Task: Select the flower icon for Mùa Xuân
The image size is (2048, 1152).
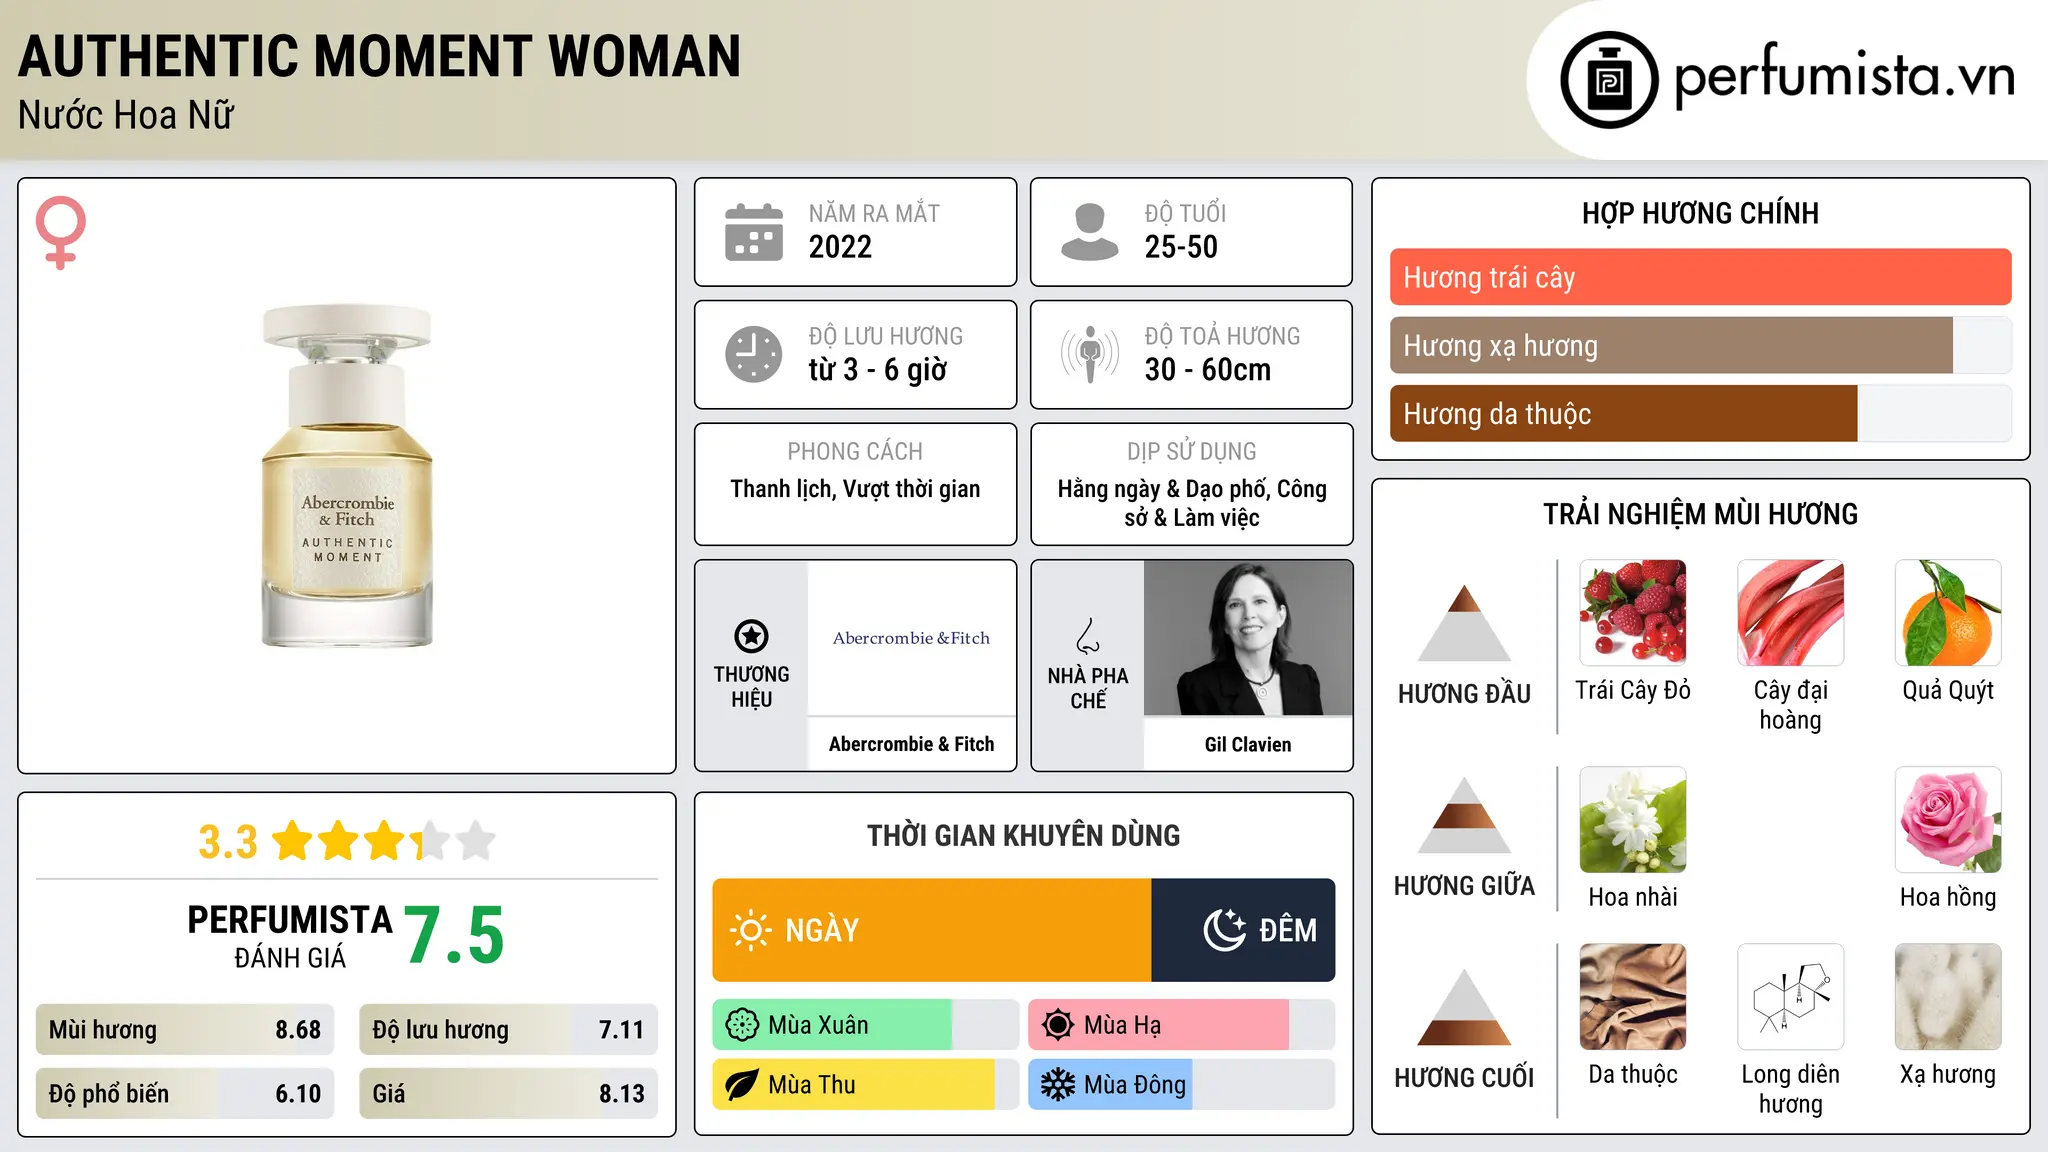Action: click(x=742, y=1025)
